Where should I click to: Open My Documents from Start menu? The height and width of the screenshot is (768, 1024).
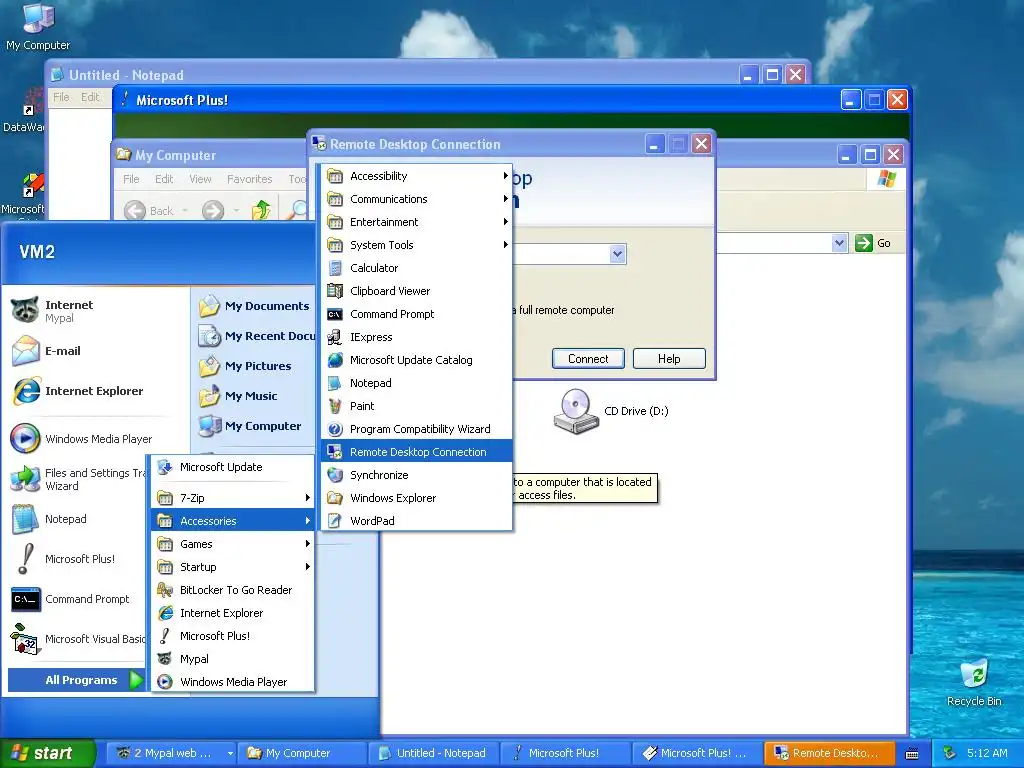point(255,306)
